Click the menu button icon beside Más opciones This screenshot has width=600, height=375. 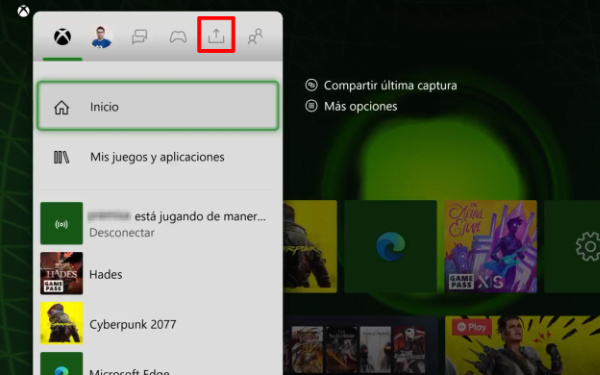point(311,106)
